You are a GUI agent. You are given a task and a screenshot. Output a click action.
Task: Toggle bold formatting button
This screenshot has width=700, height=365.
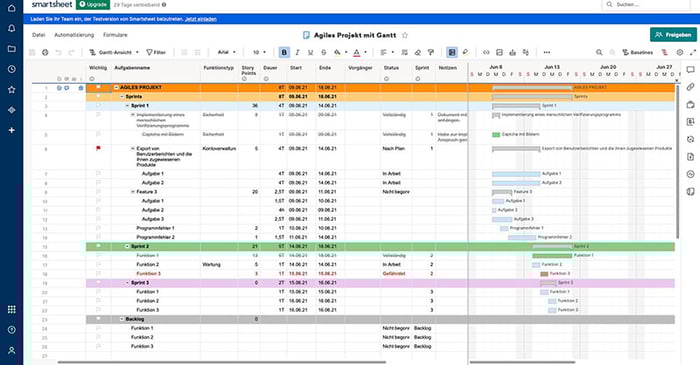coord(284,52)
